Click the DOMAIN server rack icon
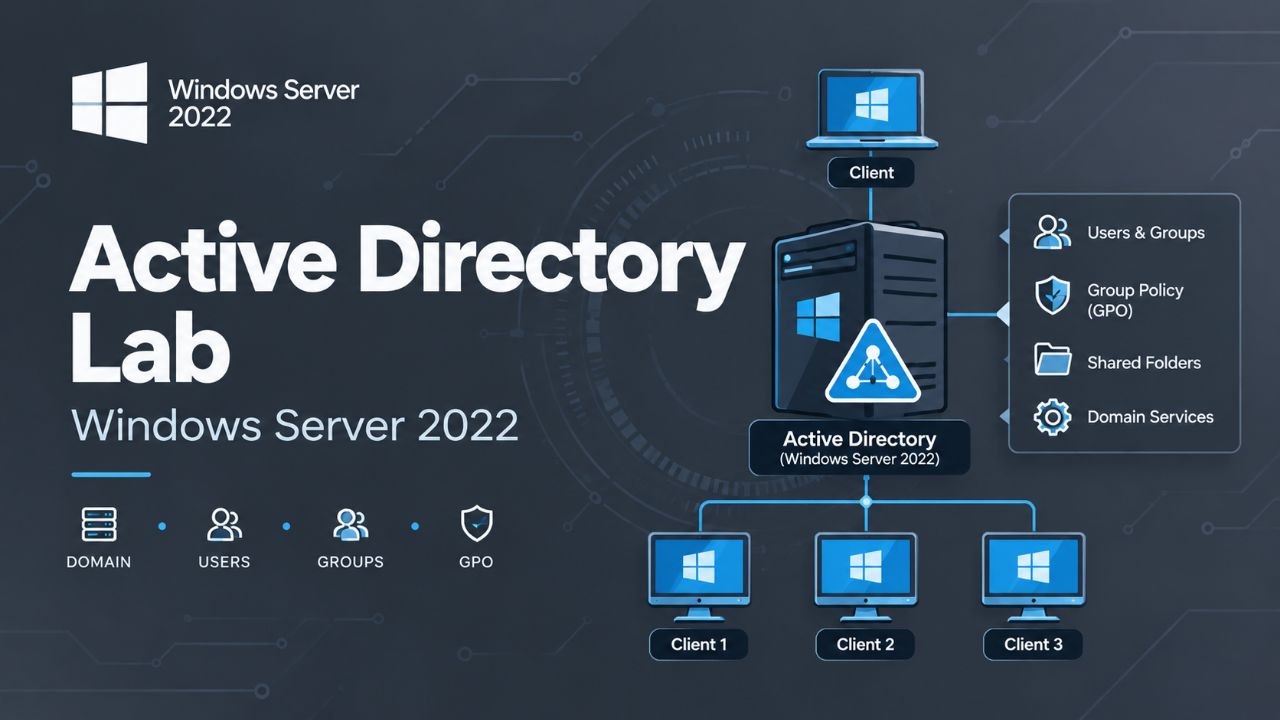Screen dimensions: 1280x720 (x=99, y=524)
